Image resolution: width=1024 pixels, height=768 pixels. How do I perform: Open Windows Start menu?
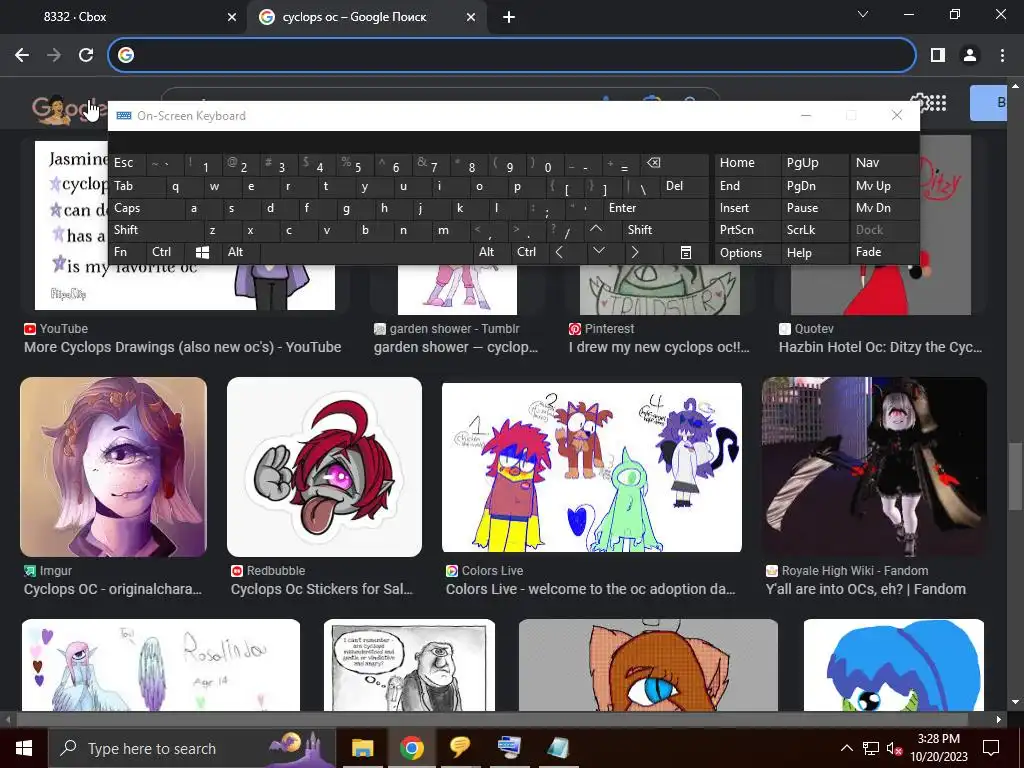[24, 748]
